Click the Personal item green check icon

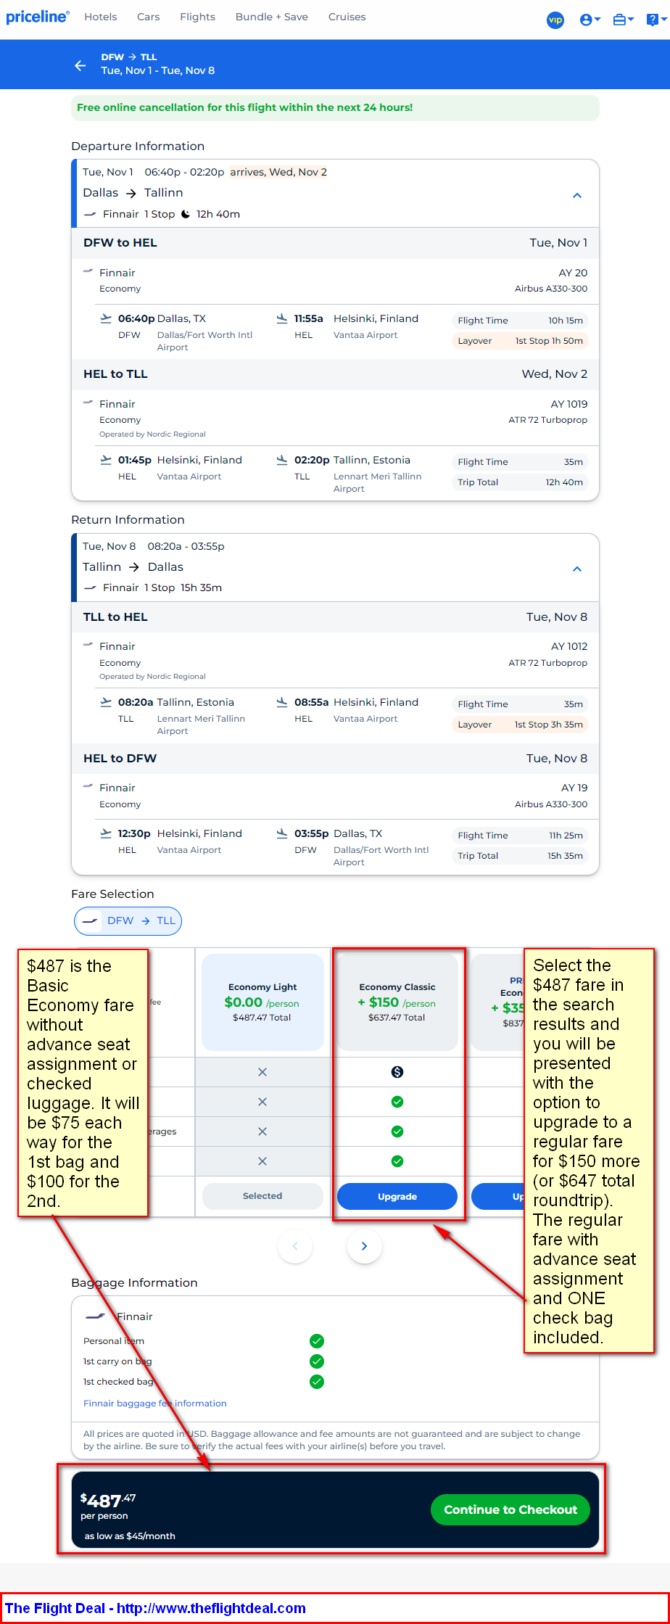point(317,1341)
